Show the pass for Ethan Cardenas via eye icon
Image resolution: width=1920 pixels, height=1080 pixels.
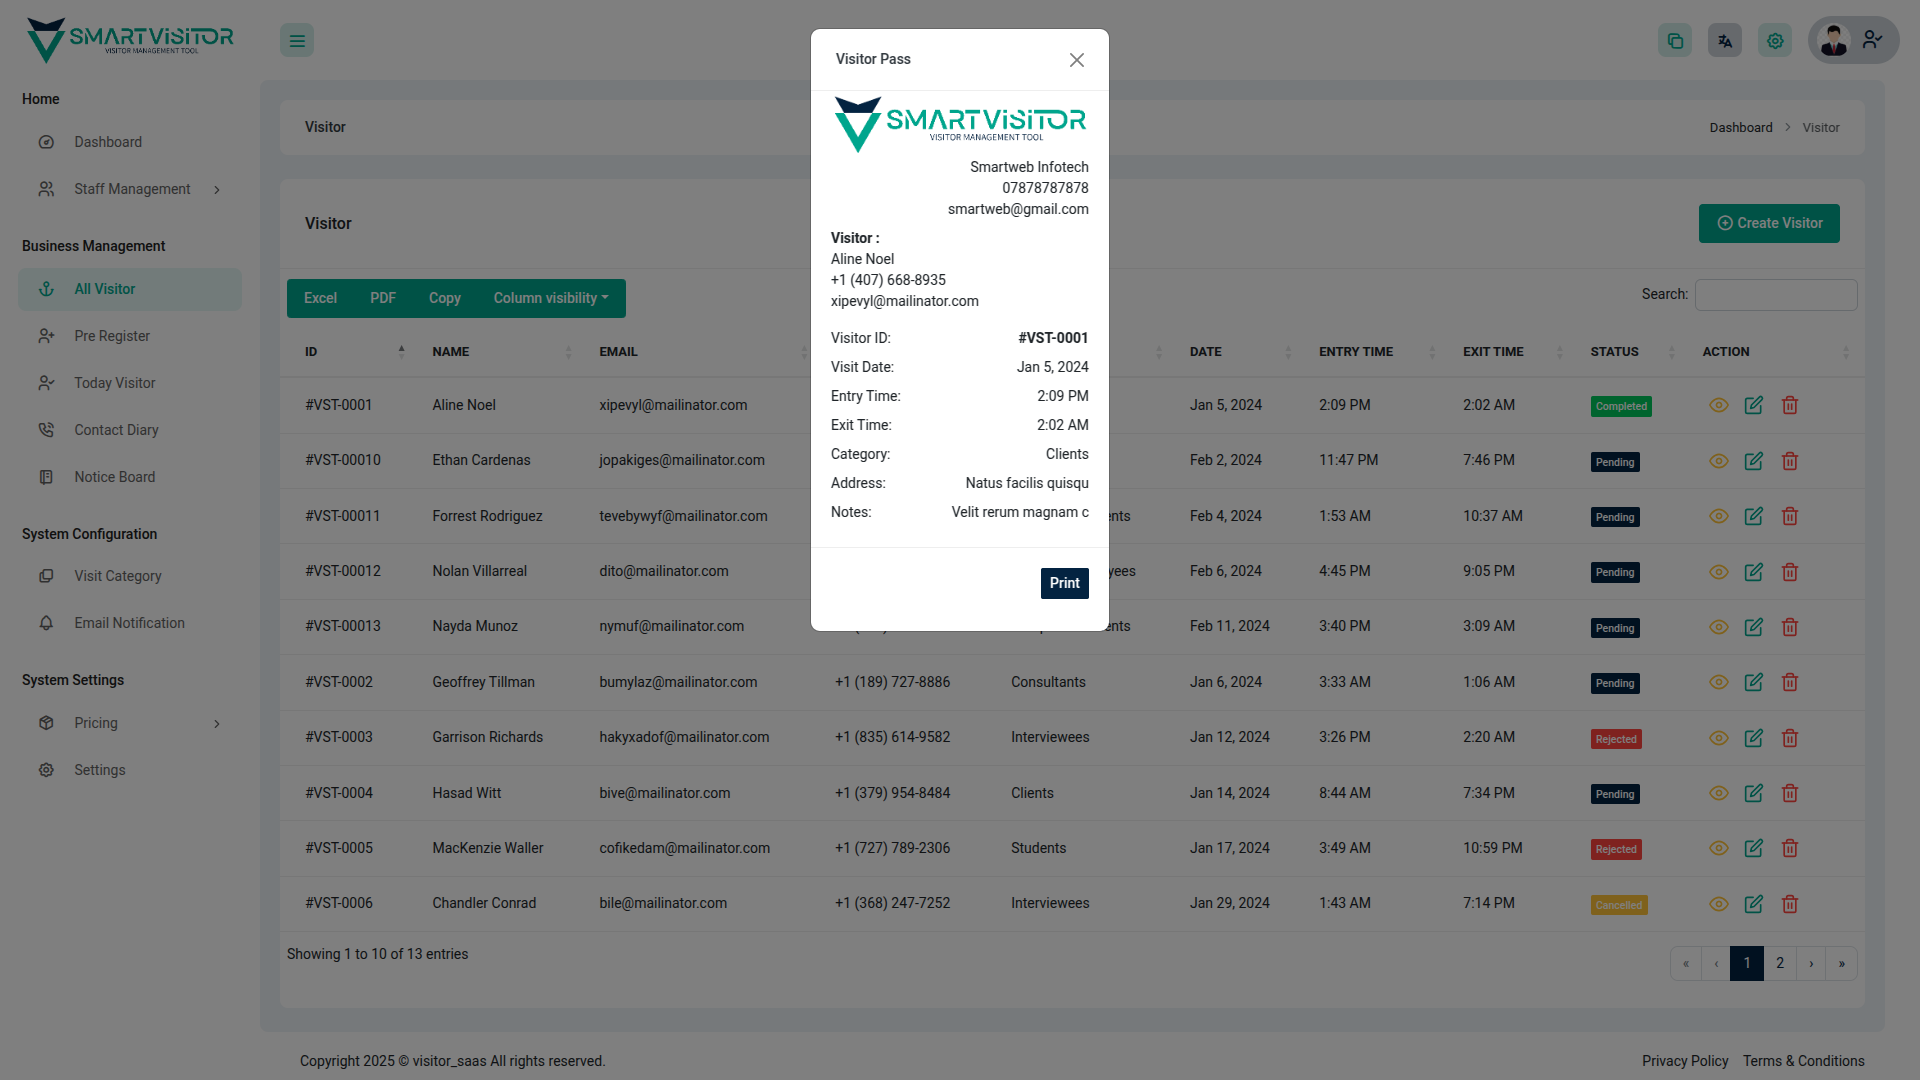1719,461
